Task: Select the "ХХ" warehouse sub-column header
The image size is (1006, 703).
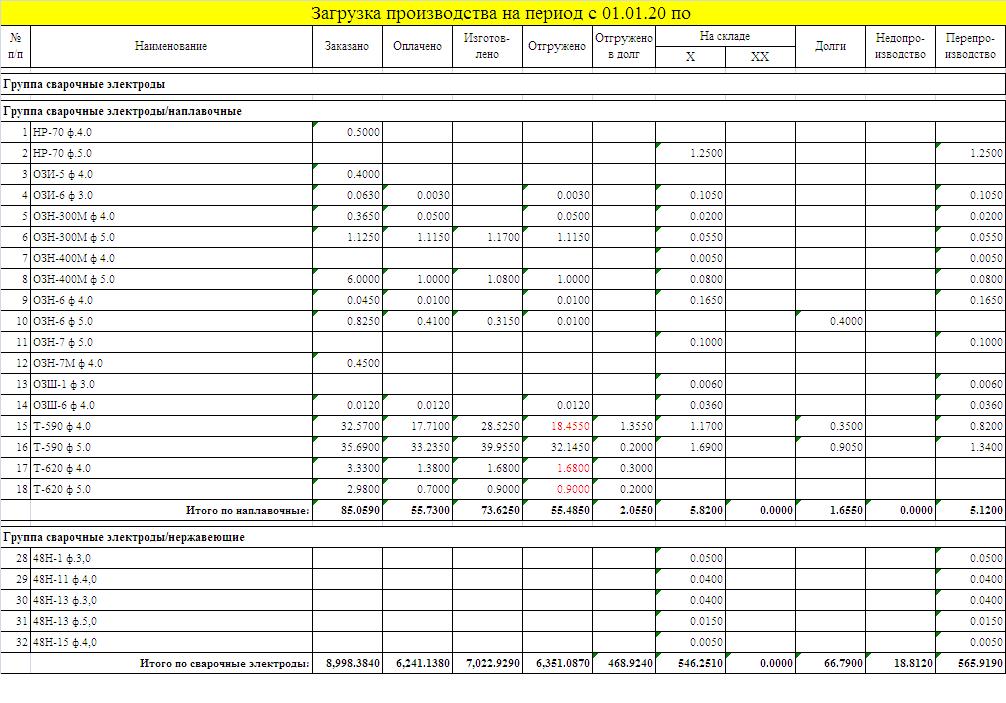Action: (x=759, y=57)
